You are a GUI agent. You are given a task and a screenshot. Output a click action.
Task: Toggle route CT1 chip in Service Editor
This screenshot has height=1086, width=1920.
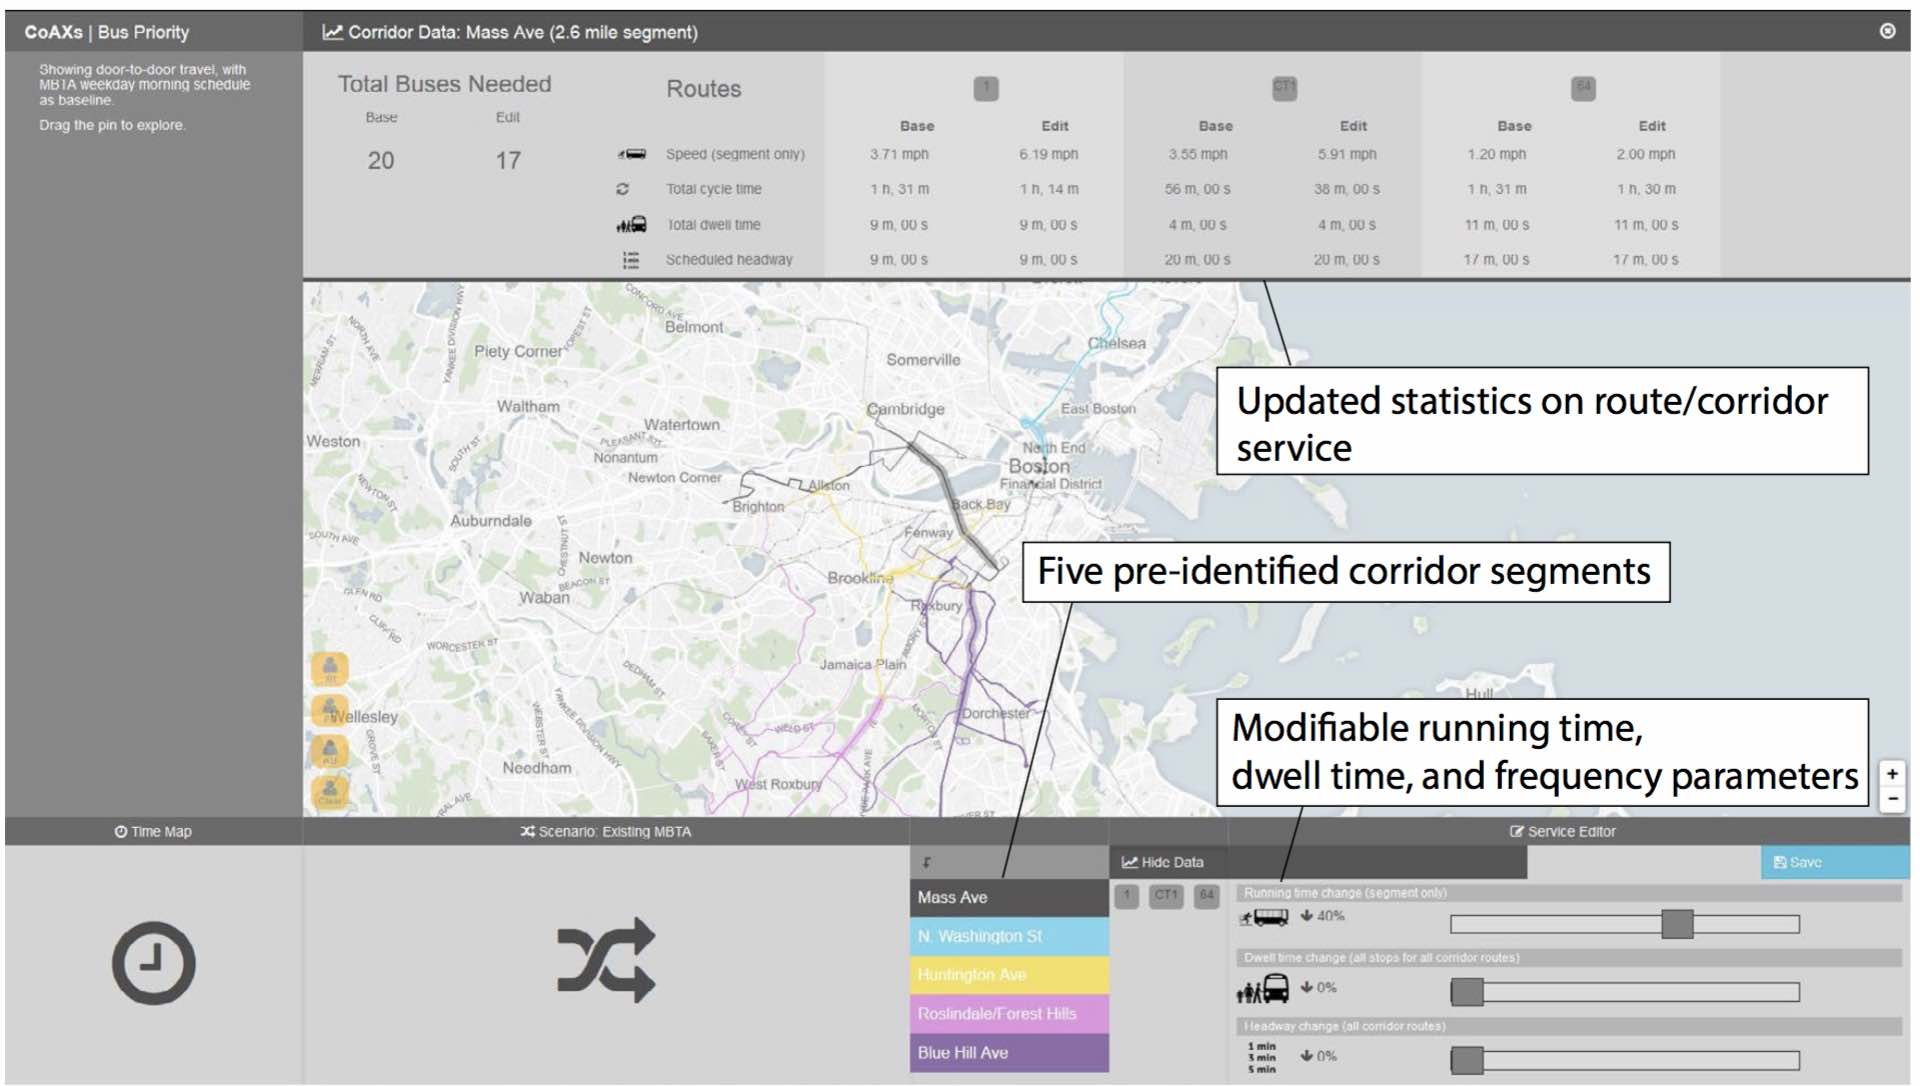[1166, 896]
